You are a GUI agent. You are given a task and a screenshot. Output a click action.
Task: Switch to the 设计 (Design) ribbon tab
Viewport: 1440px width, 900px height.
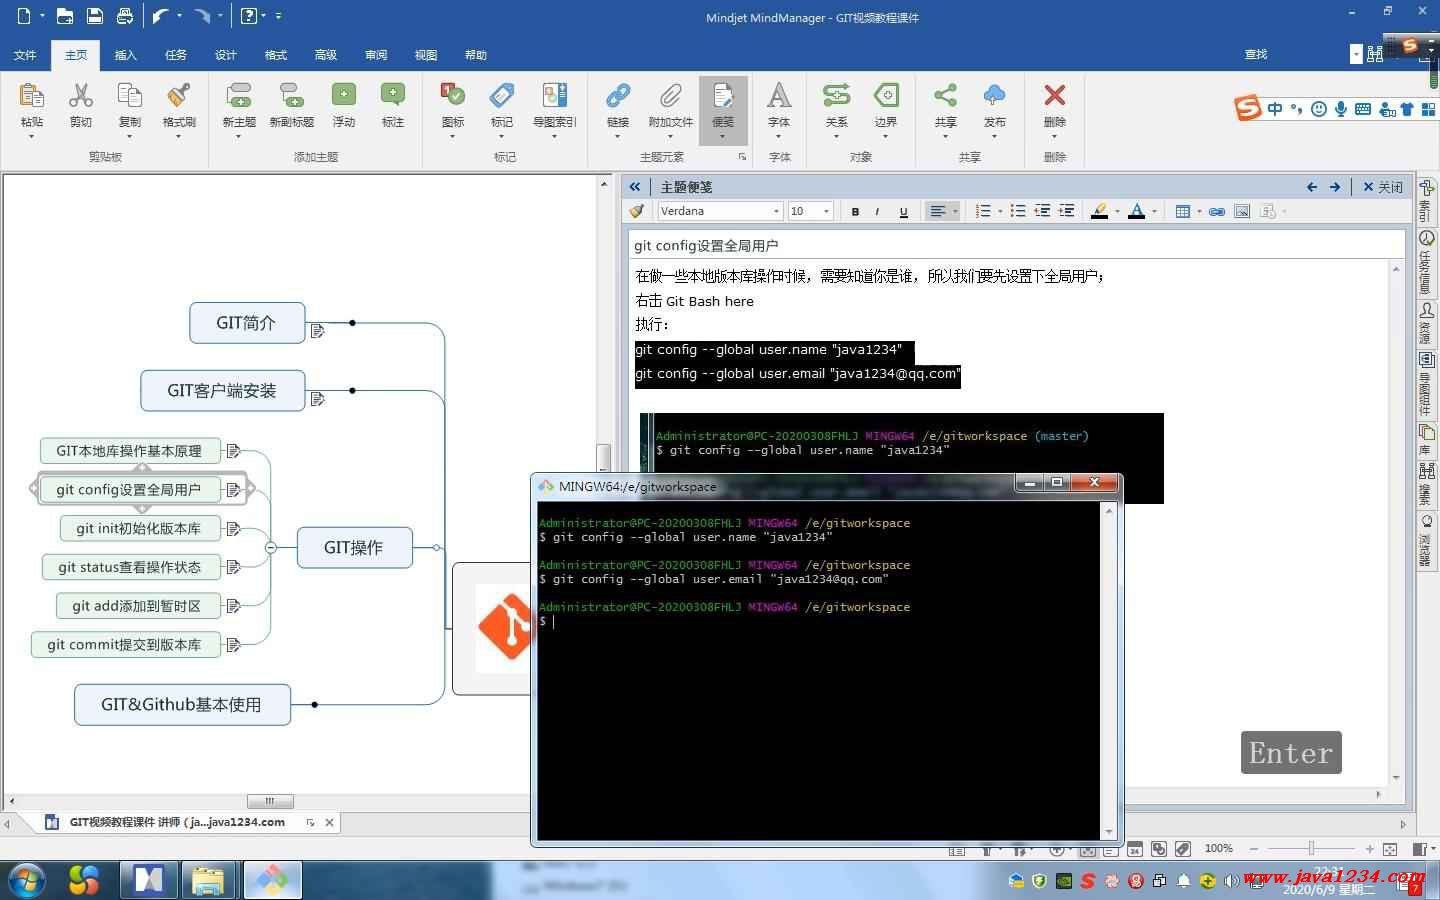coord(226,55)
